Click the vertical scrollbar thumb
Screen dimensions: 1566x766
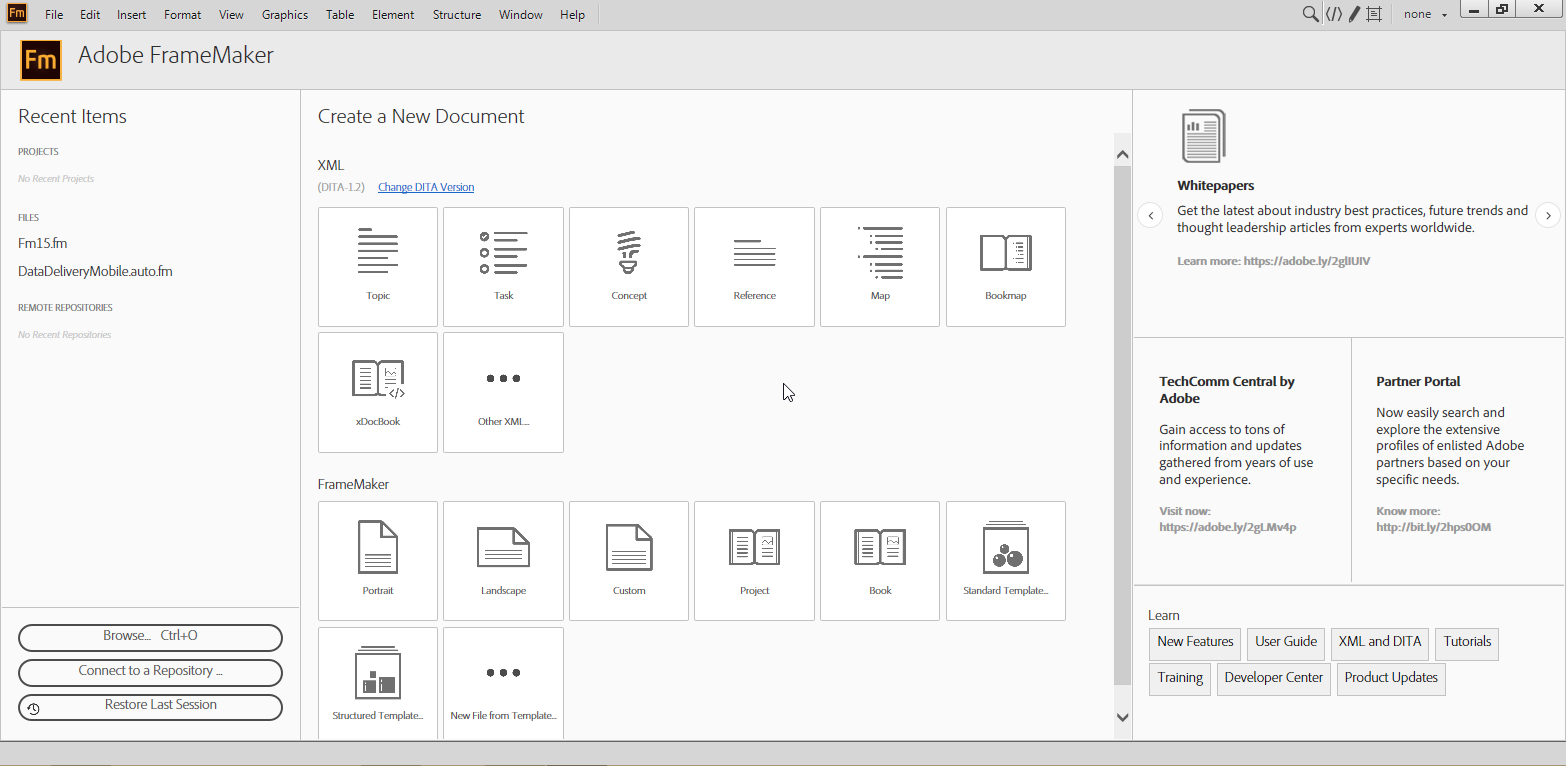(x=1122, y=426)
